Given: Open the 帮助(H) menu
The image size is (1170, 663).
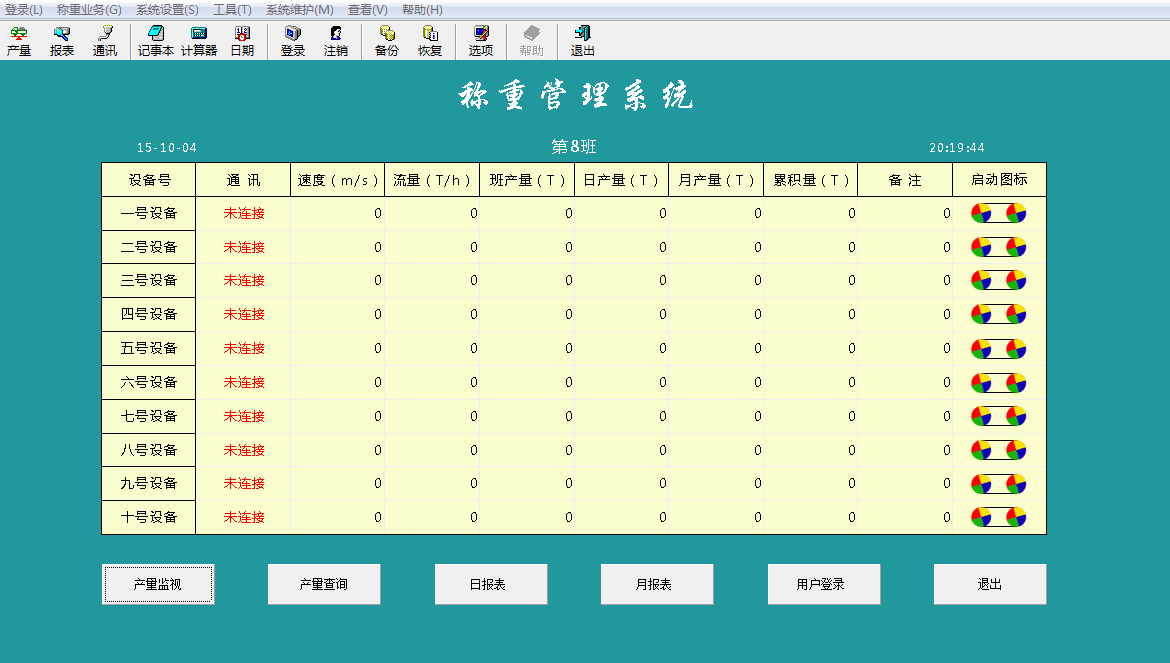Looking at the screenshot, I should (422, 10).
